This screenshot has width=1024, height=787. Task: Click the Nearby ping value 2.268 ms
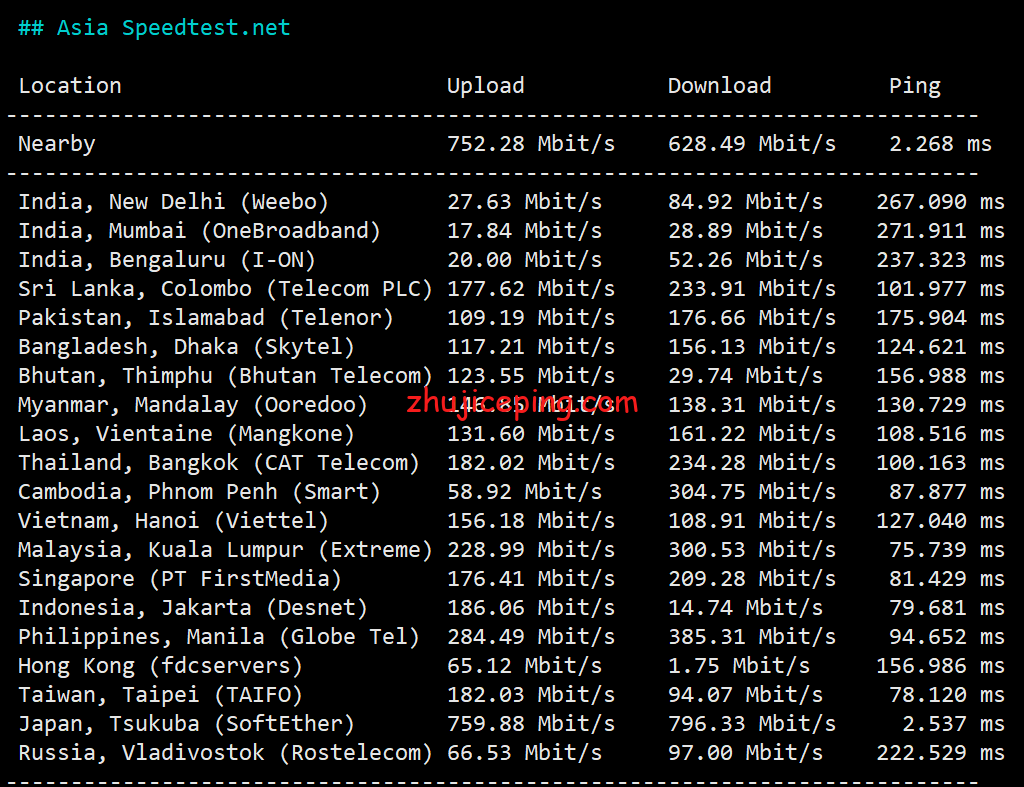click(940, 144)
